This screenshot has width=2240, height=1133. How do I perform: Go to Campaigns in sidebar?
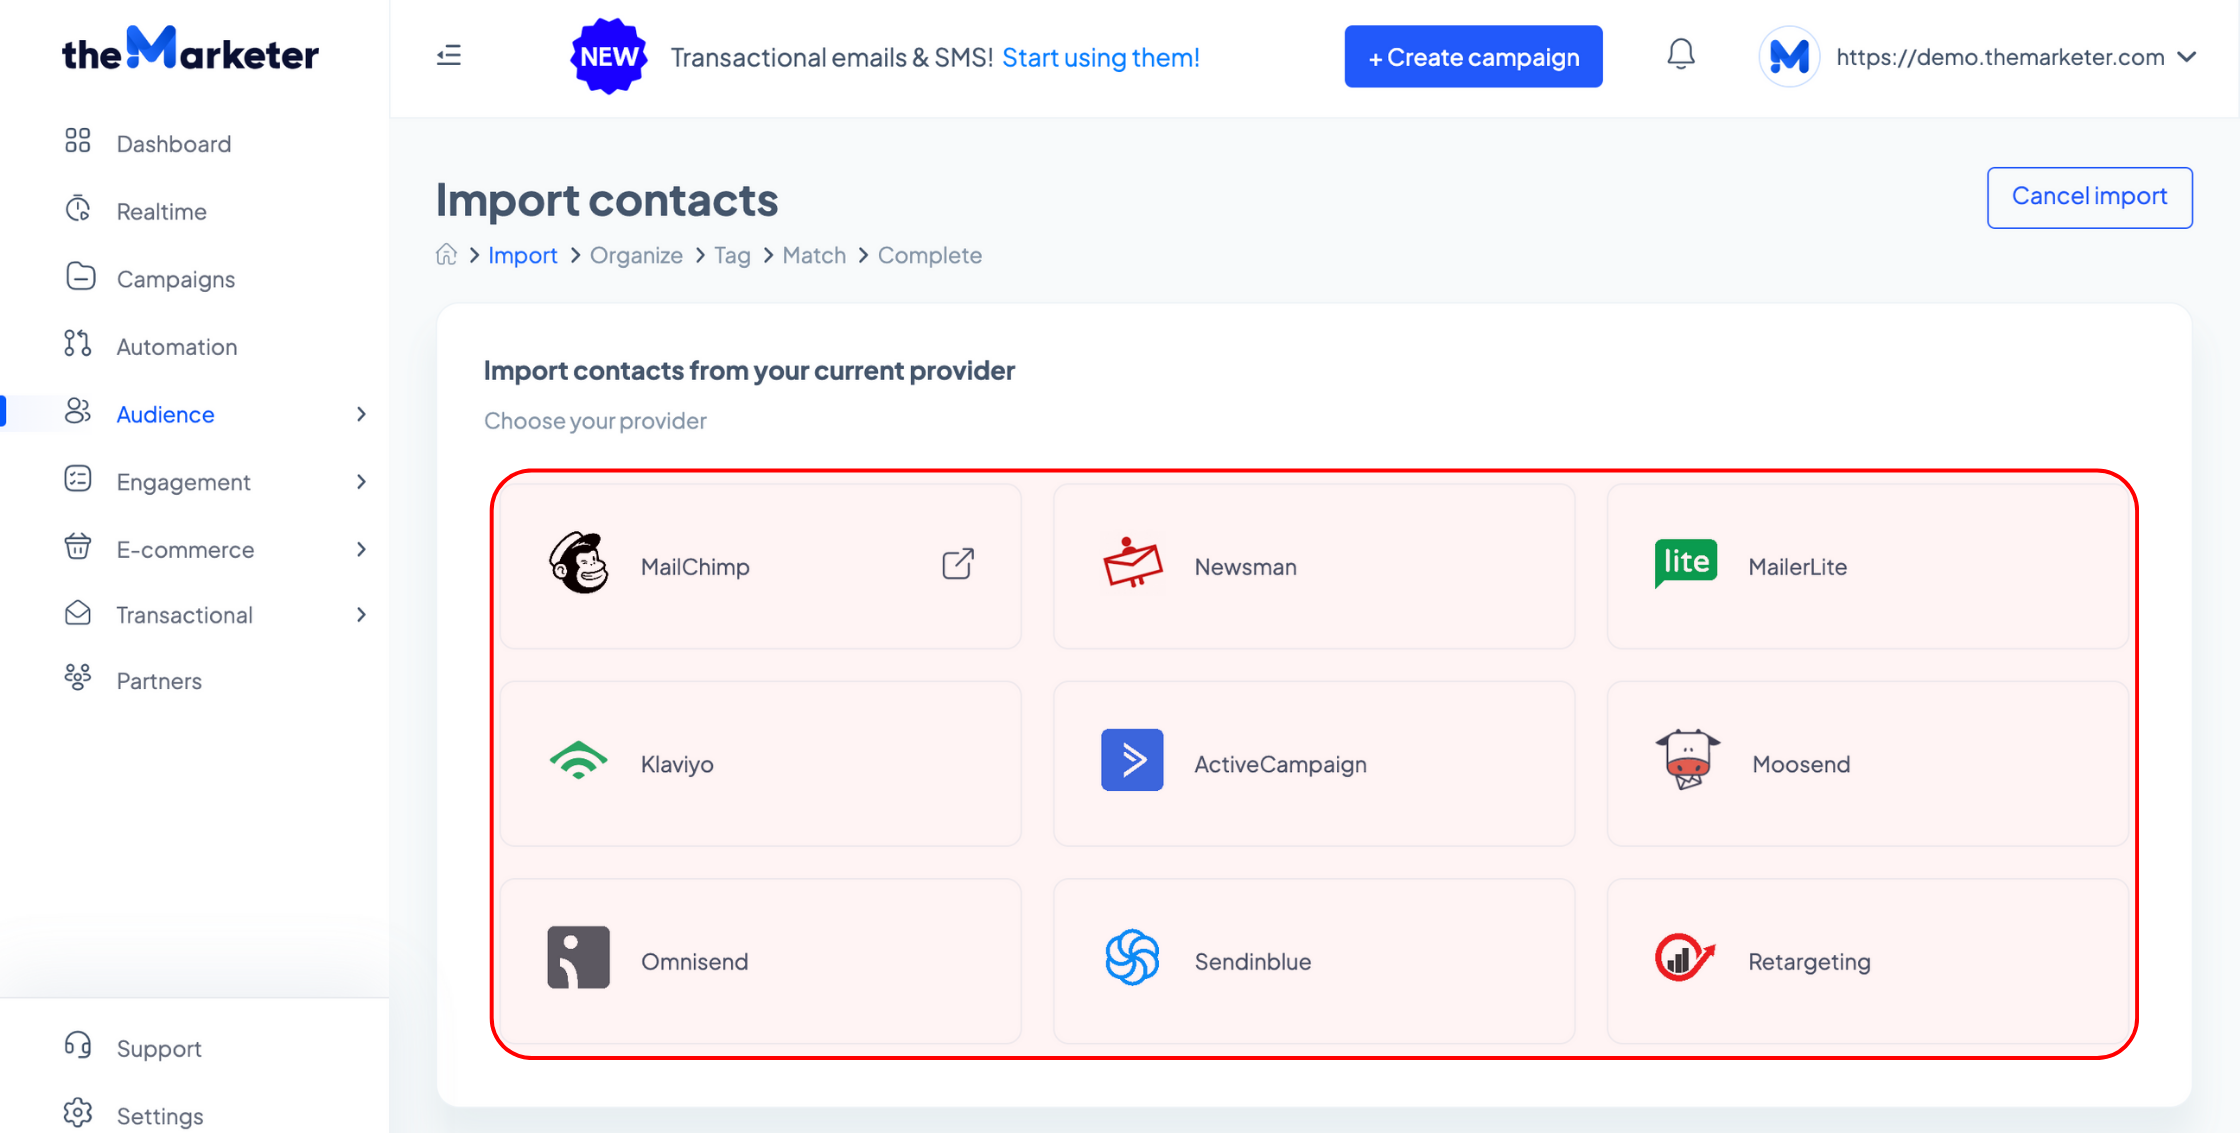click(x=176, y=279)
